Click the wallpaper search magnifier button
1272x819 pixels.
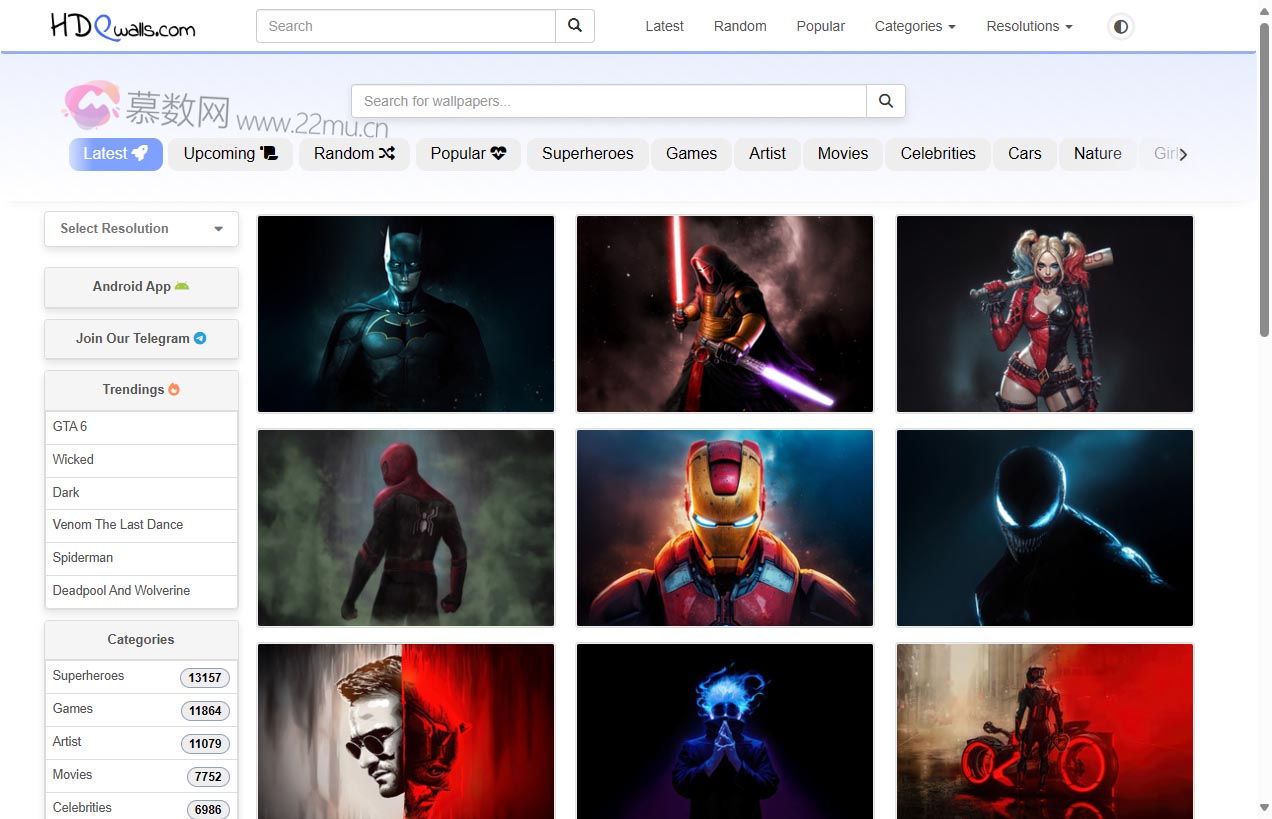885,101
